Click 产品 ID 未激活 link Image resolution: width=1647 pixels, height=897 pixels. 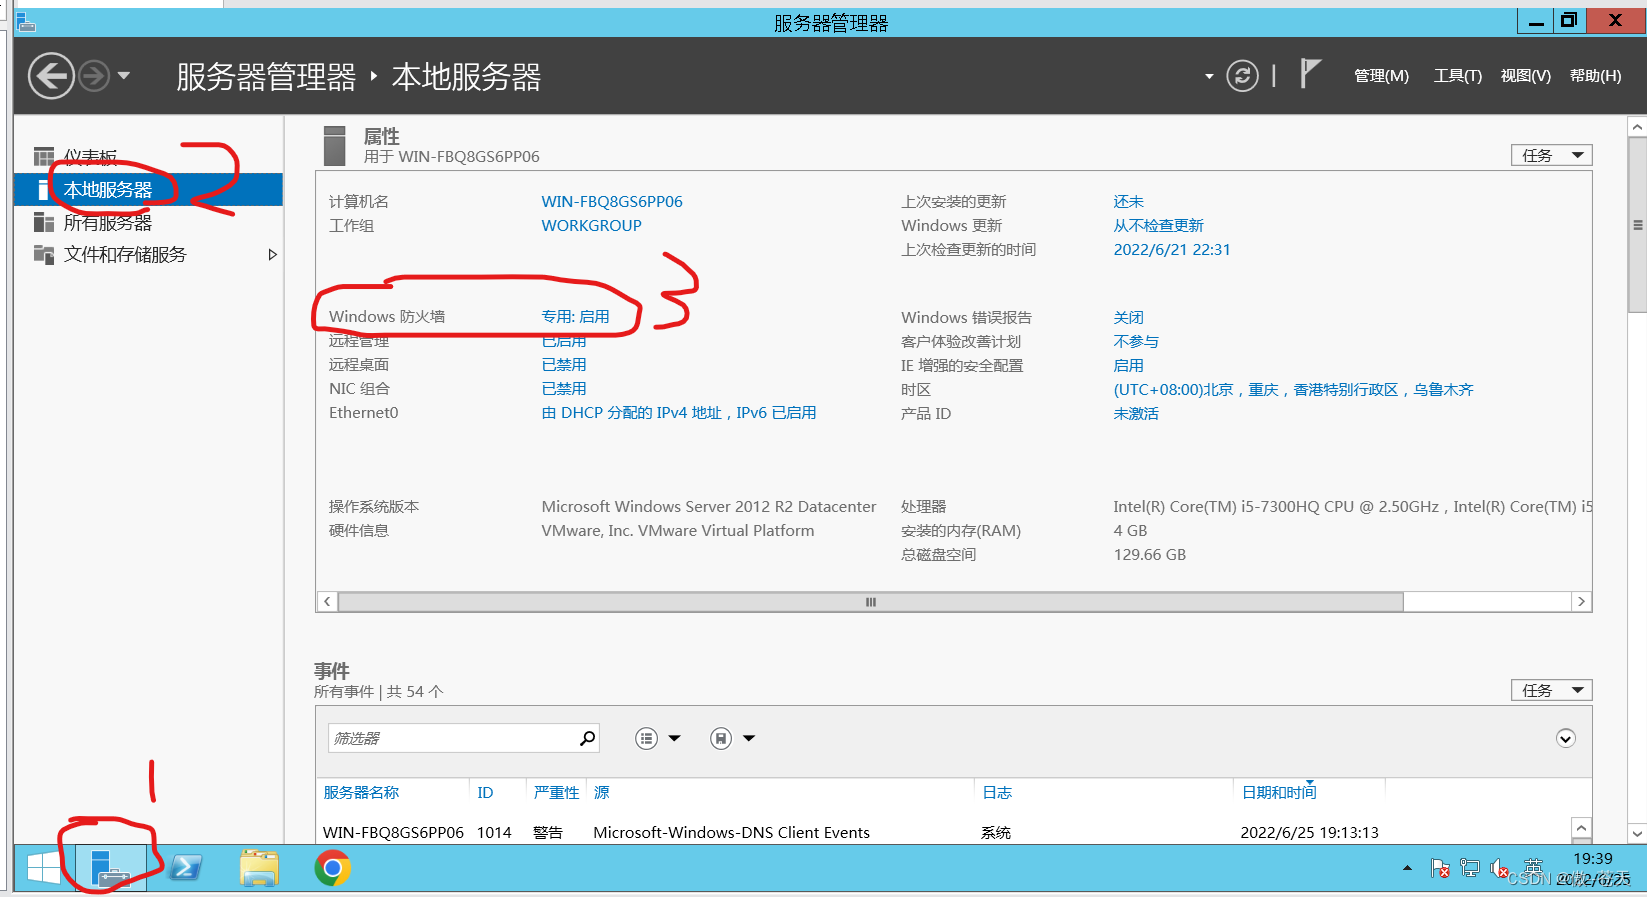1136,413
